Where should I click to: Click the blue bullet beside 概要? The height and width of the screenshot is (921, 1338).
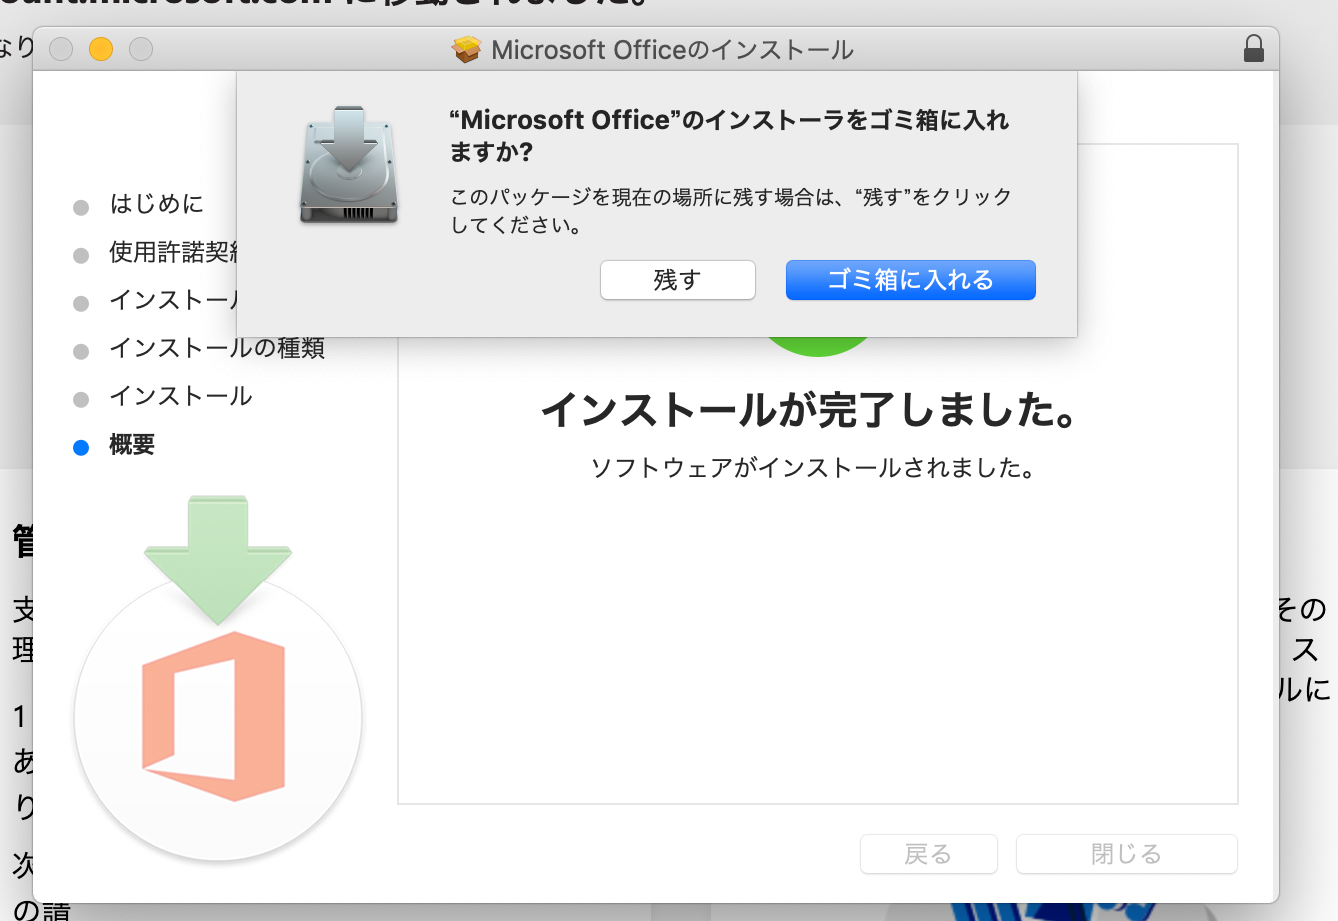pyautogui.click(x=81, y=447)
